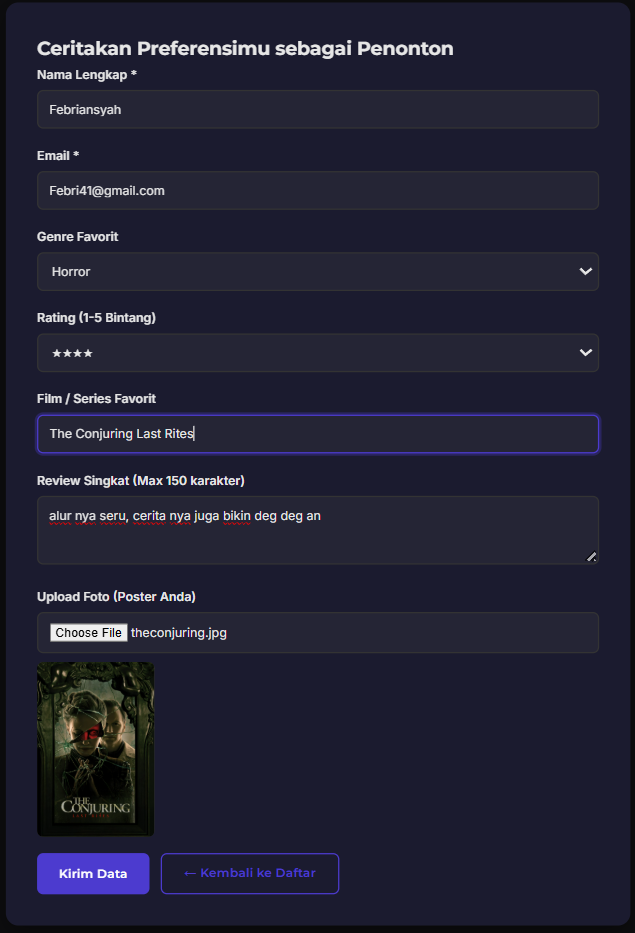Image resolution: width=635 pixels, height=933 pixels.
Task: Go back via Kembali ke Daftar
Action: click(x=250, y=873)
